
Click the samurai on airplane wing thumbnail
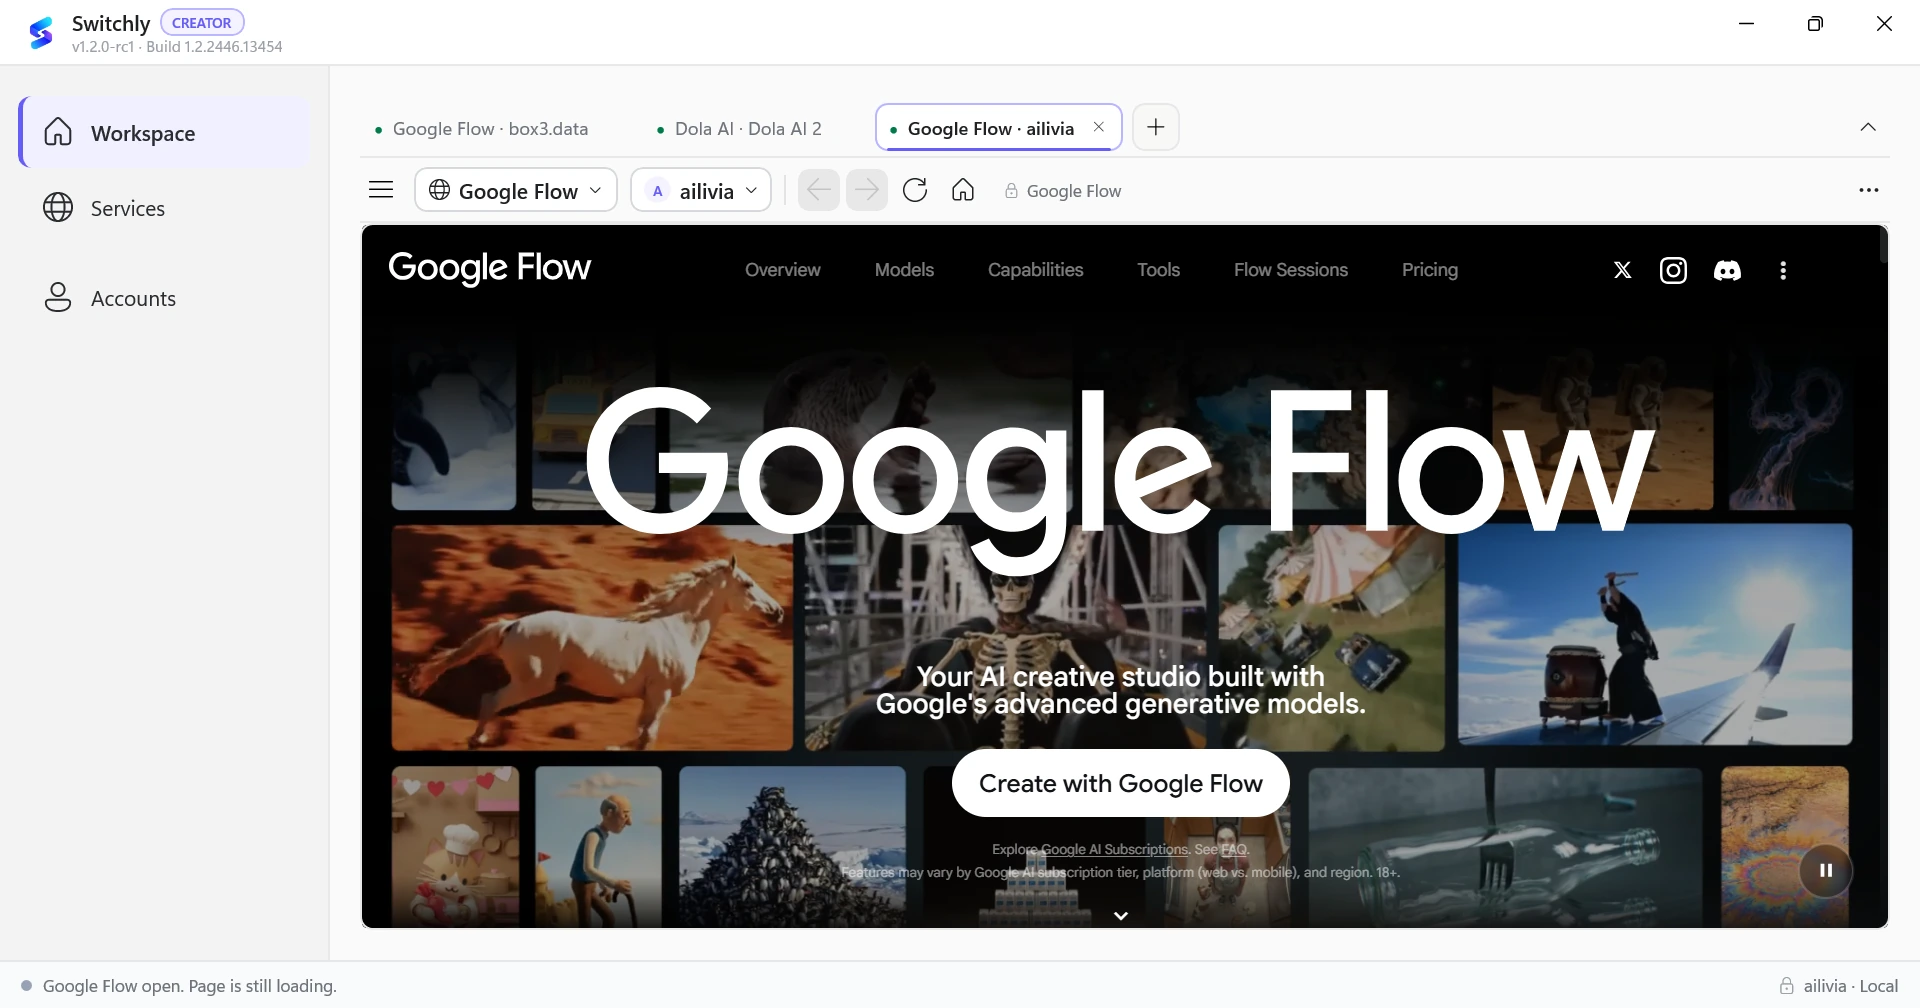pyautogui.click(x=1655, y=635)
